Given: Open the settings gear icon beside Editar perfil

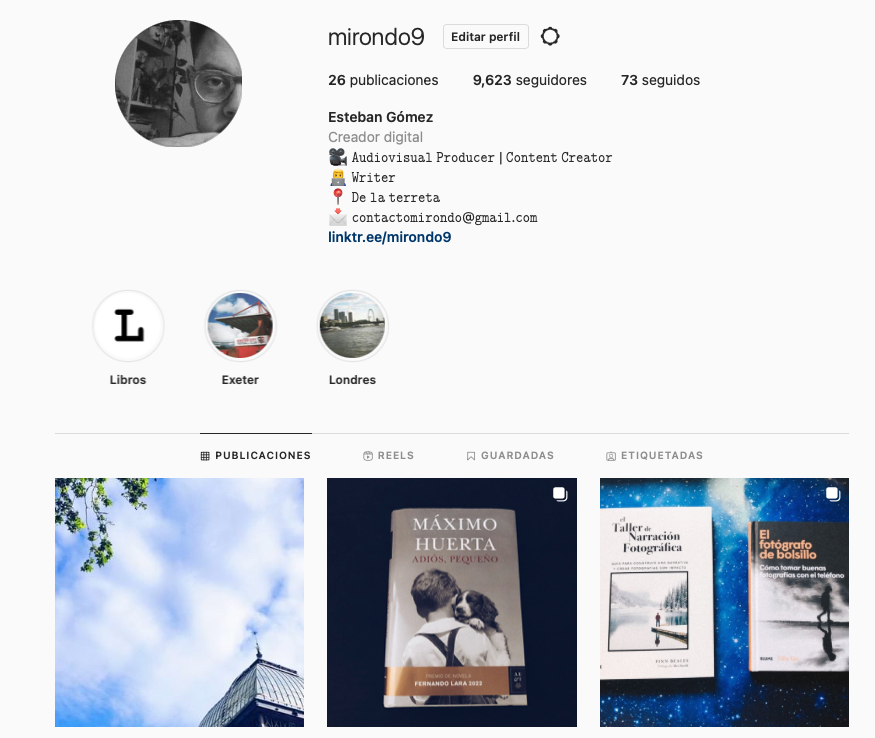Looking at the screenshot, I should 550,36.
